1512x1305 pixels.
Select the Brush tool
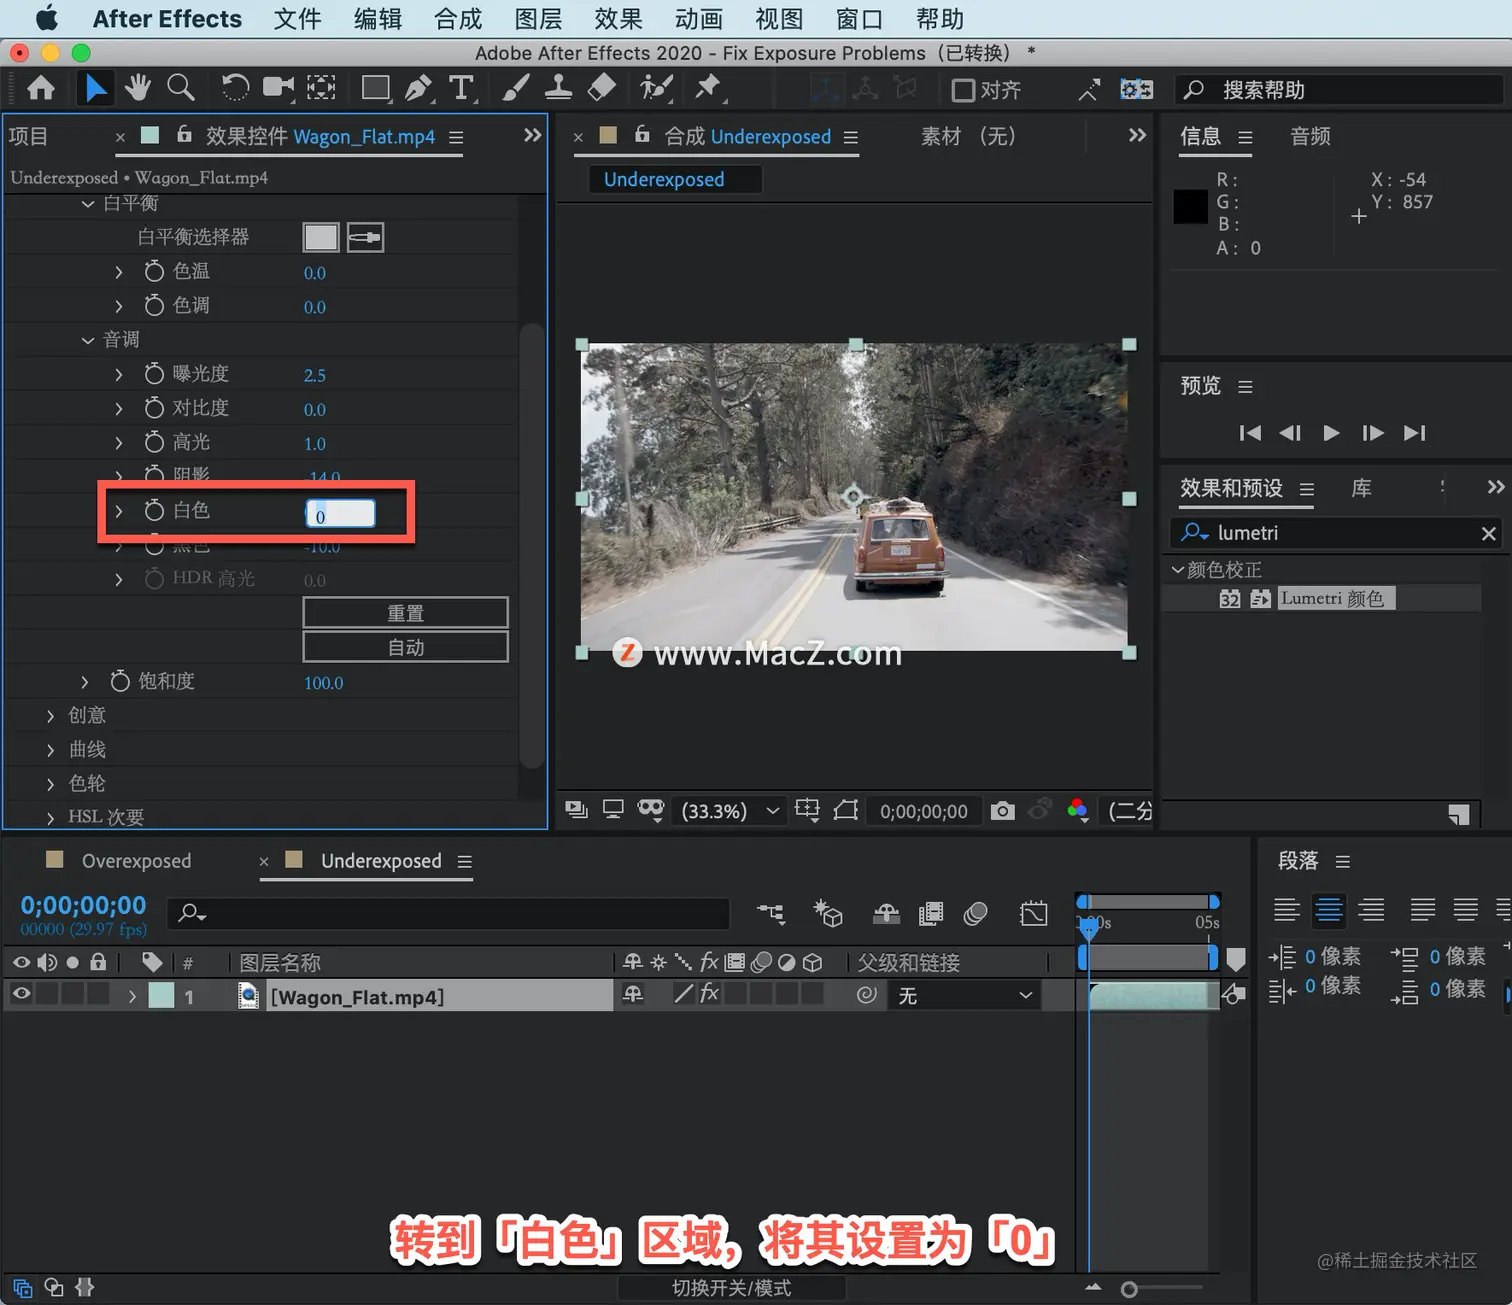tap(515, 89)
